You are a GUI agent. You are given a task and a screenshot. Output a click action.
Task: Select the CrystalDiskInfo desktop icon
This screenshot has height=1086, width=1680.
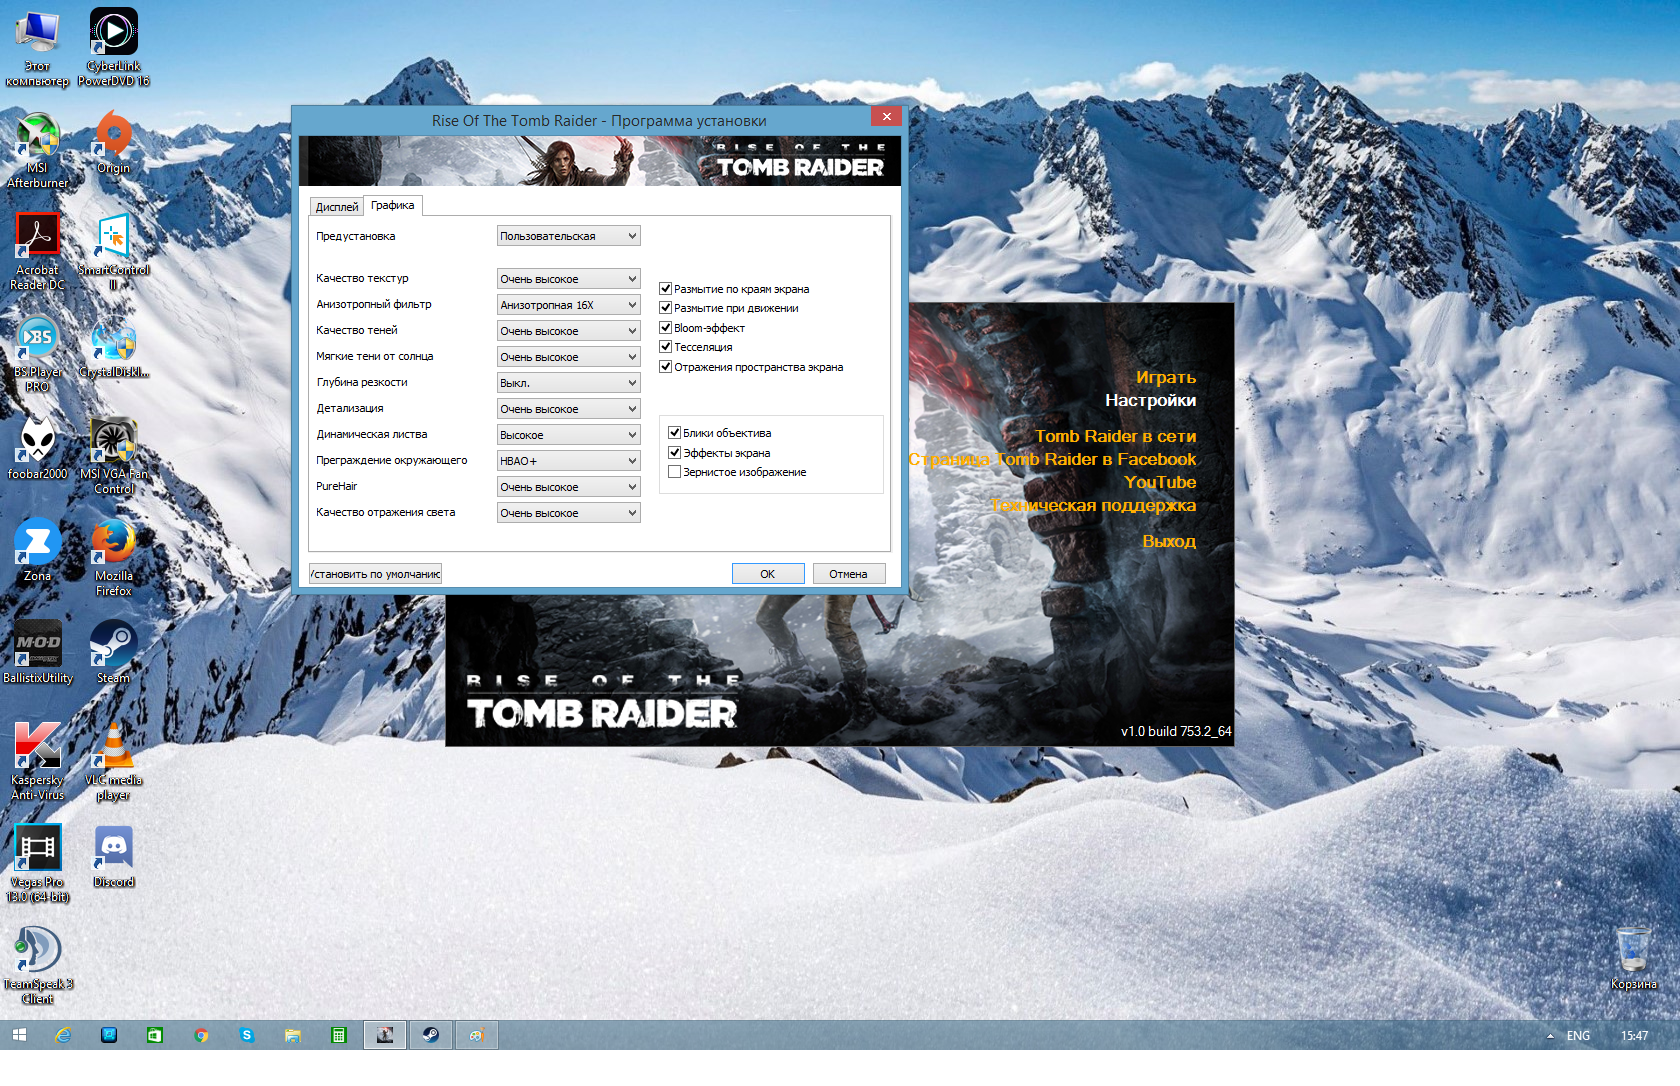pyautogui.click(x=114, y=347)
